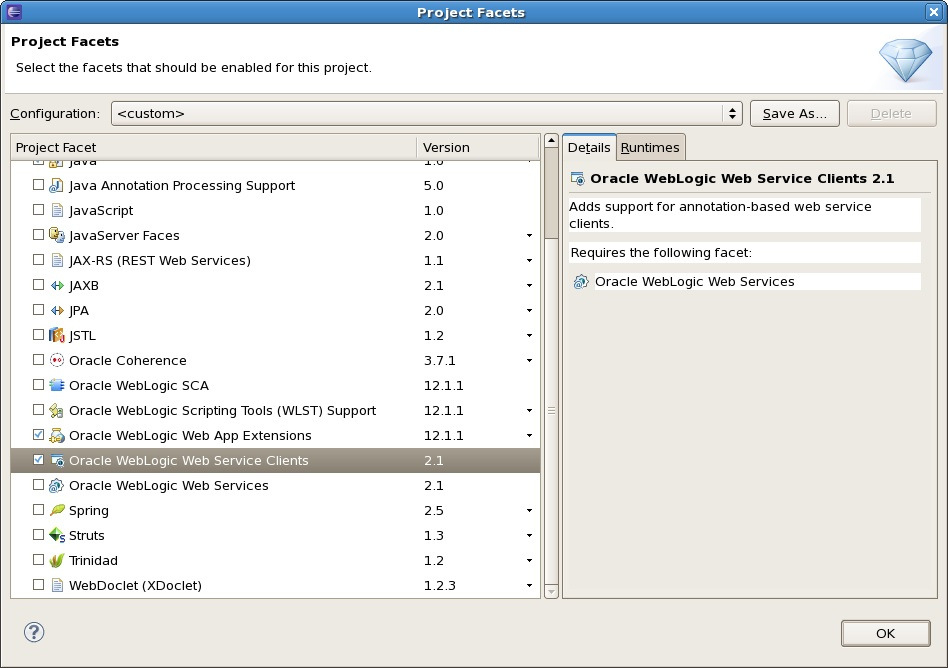This screenshot has width=948, height=668.
Task: Click the Version column header
Action: coord(478,148)
